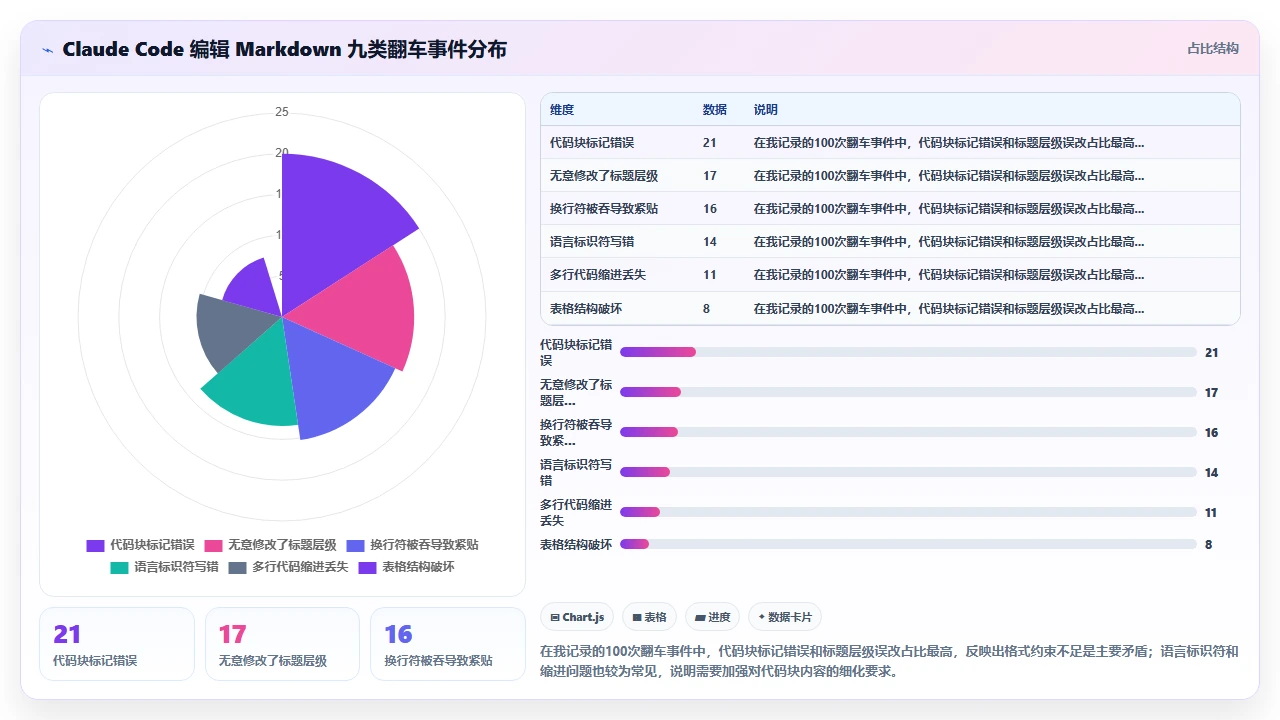The image size is (1280, 720).
Task: Click the 维度 column header in the table
Action: tap(562, 110)
